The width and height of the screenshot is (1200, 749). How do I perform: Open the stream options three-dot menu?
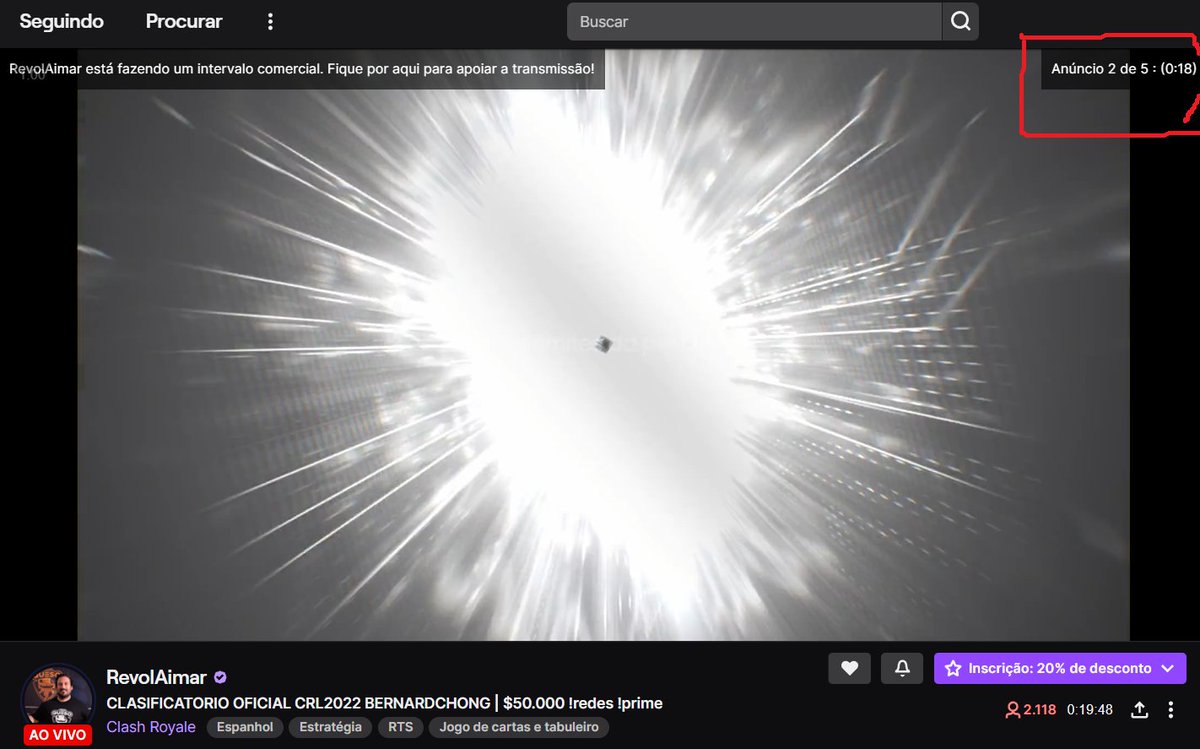tap(1171, 710)
